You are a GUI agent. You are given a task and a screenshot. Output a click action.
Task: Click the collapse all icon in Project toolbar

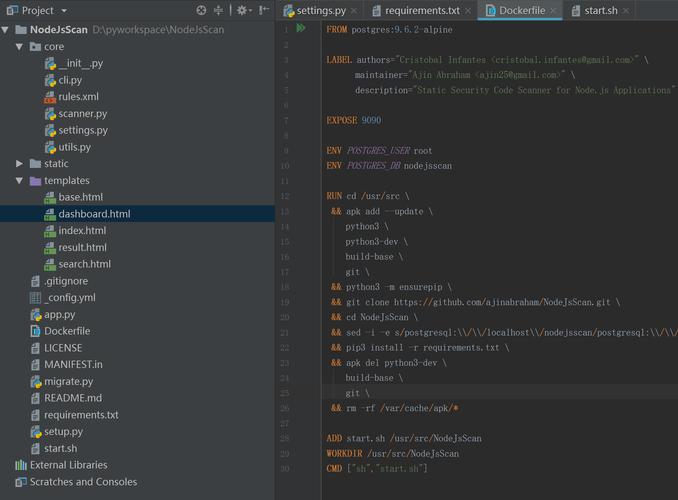[219, 10]
